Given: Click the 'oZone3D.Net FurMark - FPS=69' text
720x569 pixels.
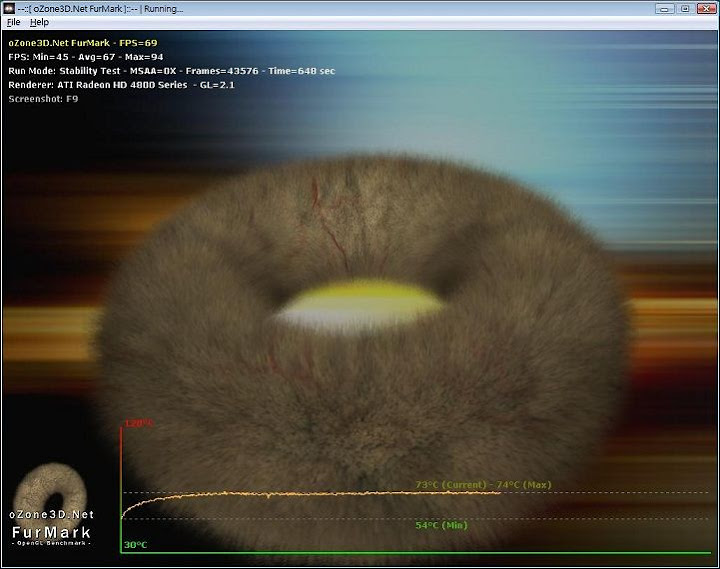Looking at the screenshot, I should (x=83, y=43).
